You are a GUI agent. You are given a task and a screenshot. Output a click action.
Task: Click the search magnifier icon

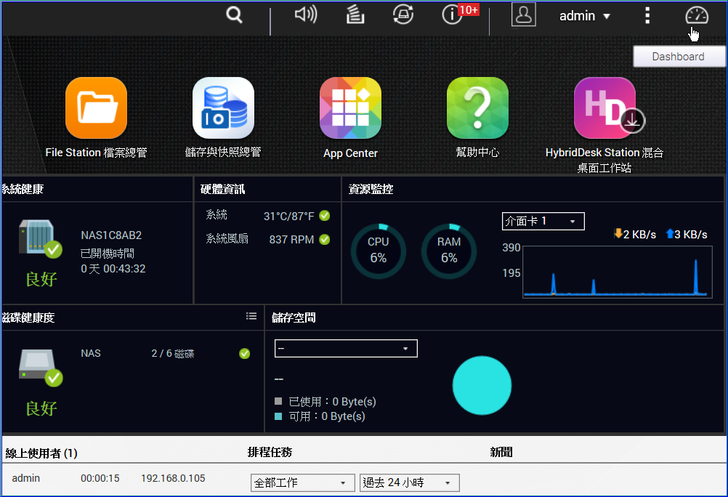point(235,15)
